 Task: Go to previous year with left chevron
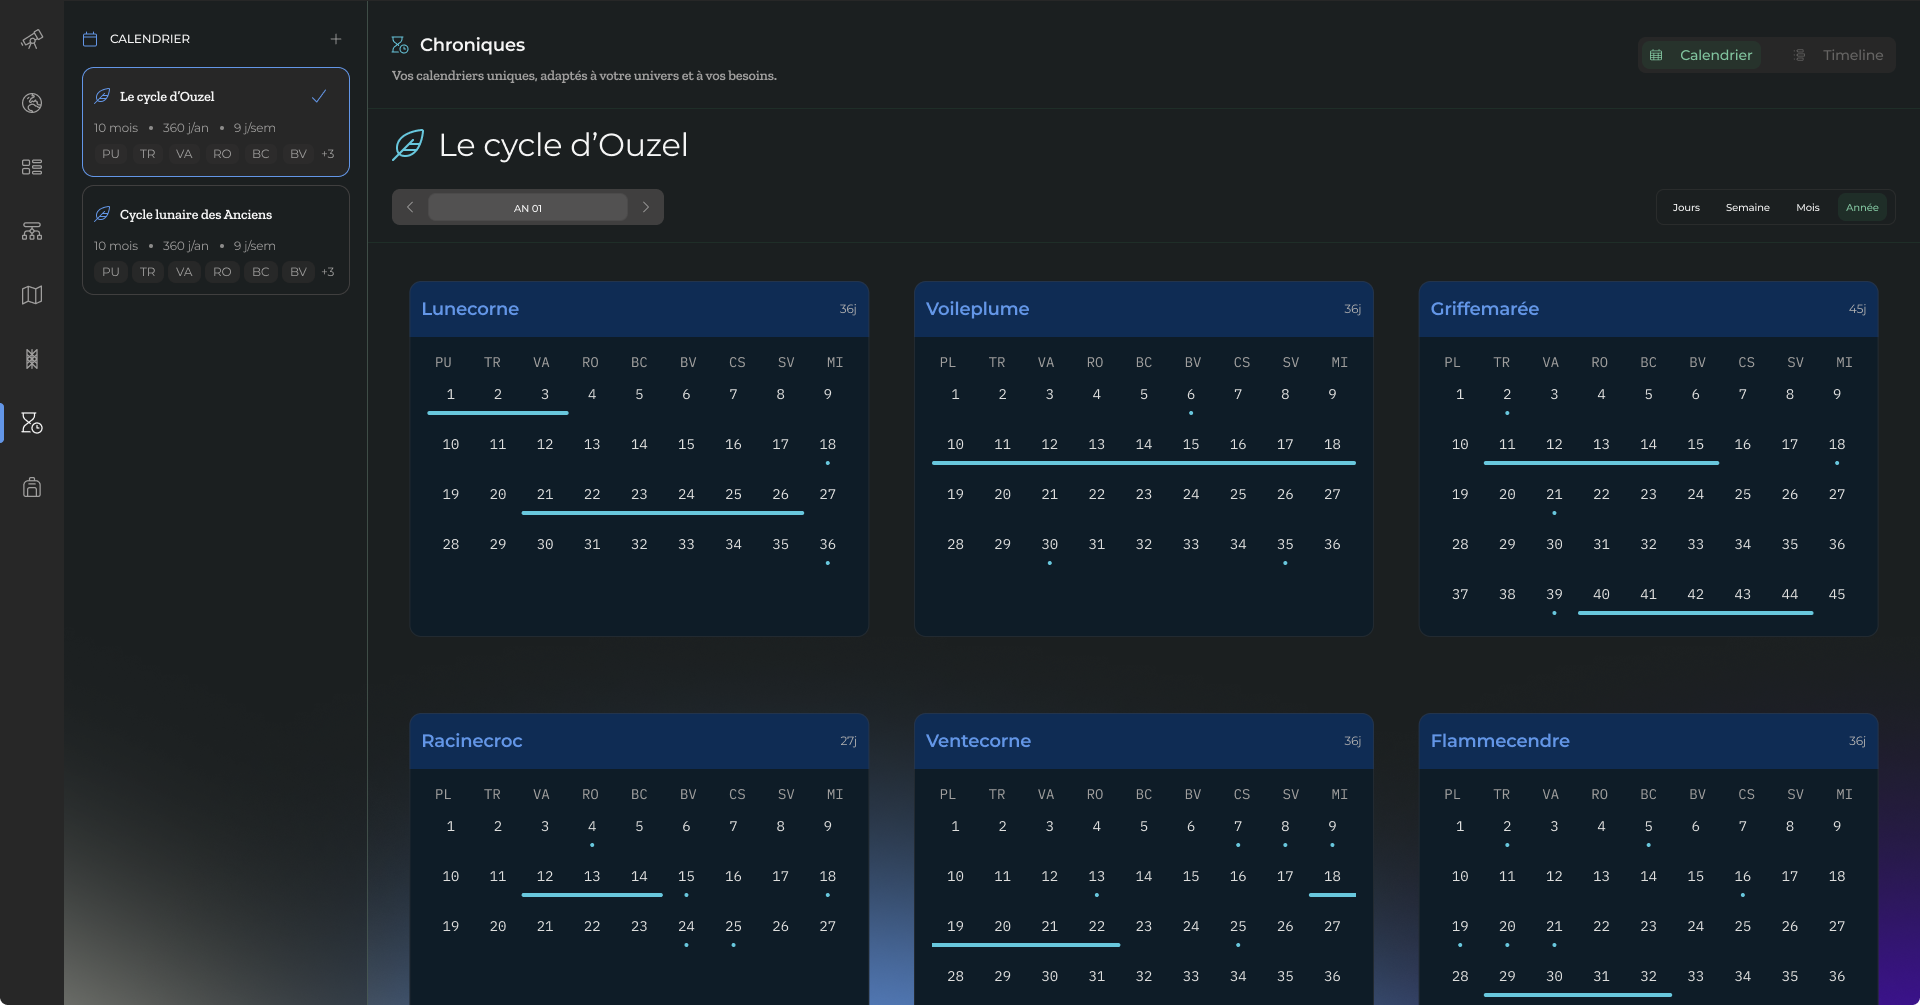410,207
